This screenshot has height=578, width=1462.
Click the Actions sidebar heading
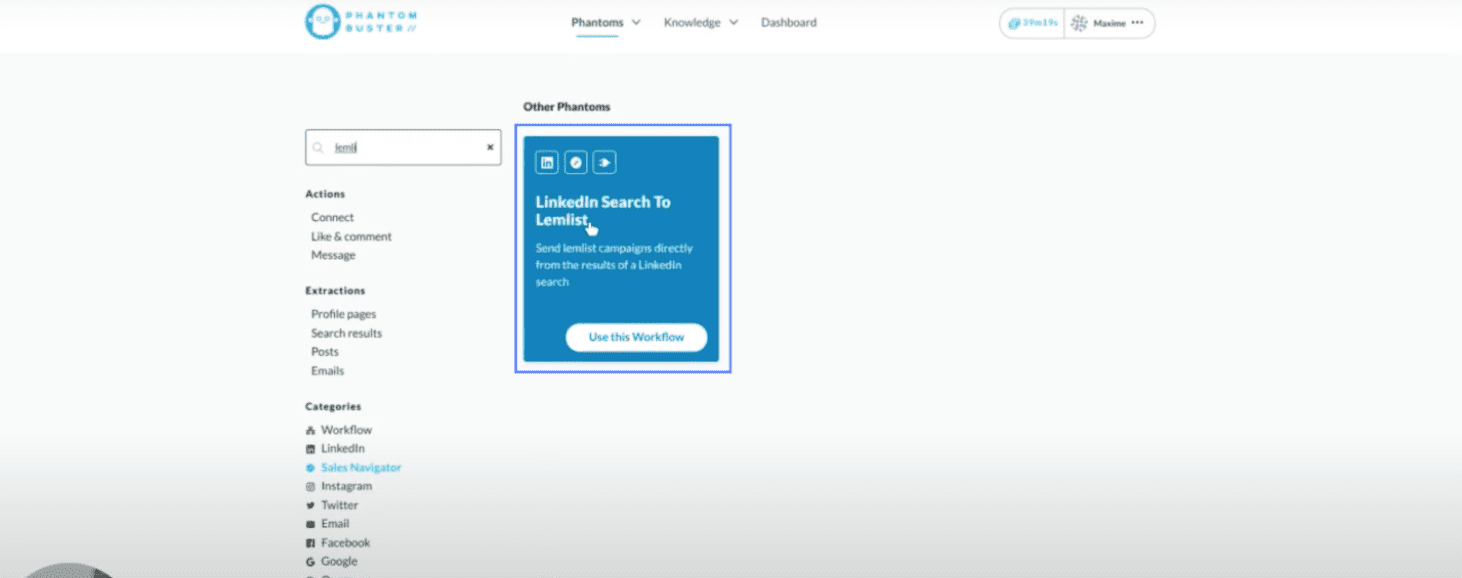pyautogui.click(x=325, y=194)
